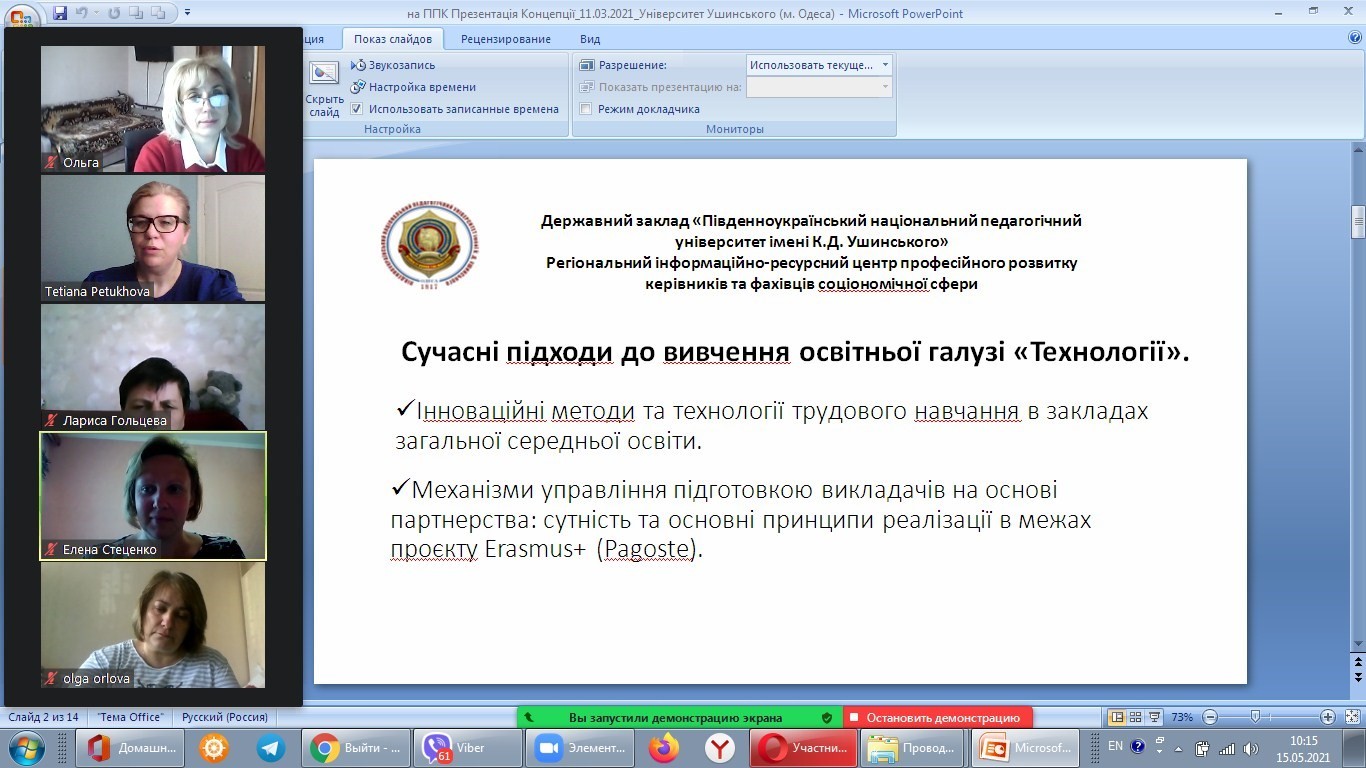This screenshot has width=1366, height=768.
Task: Select olga orlova's video thumbnail
Action: (153, 625)
